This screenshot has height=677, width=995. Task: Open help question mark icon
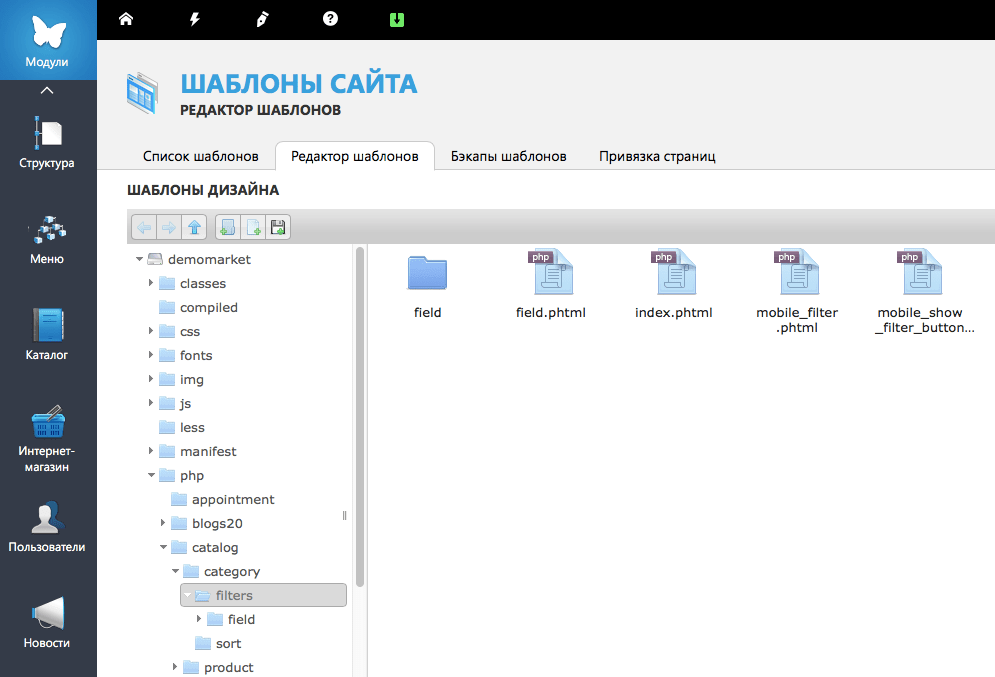tap(330, 19)
